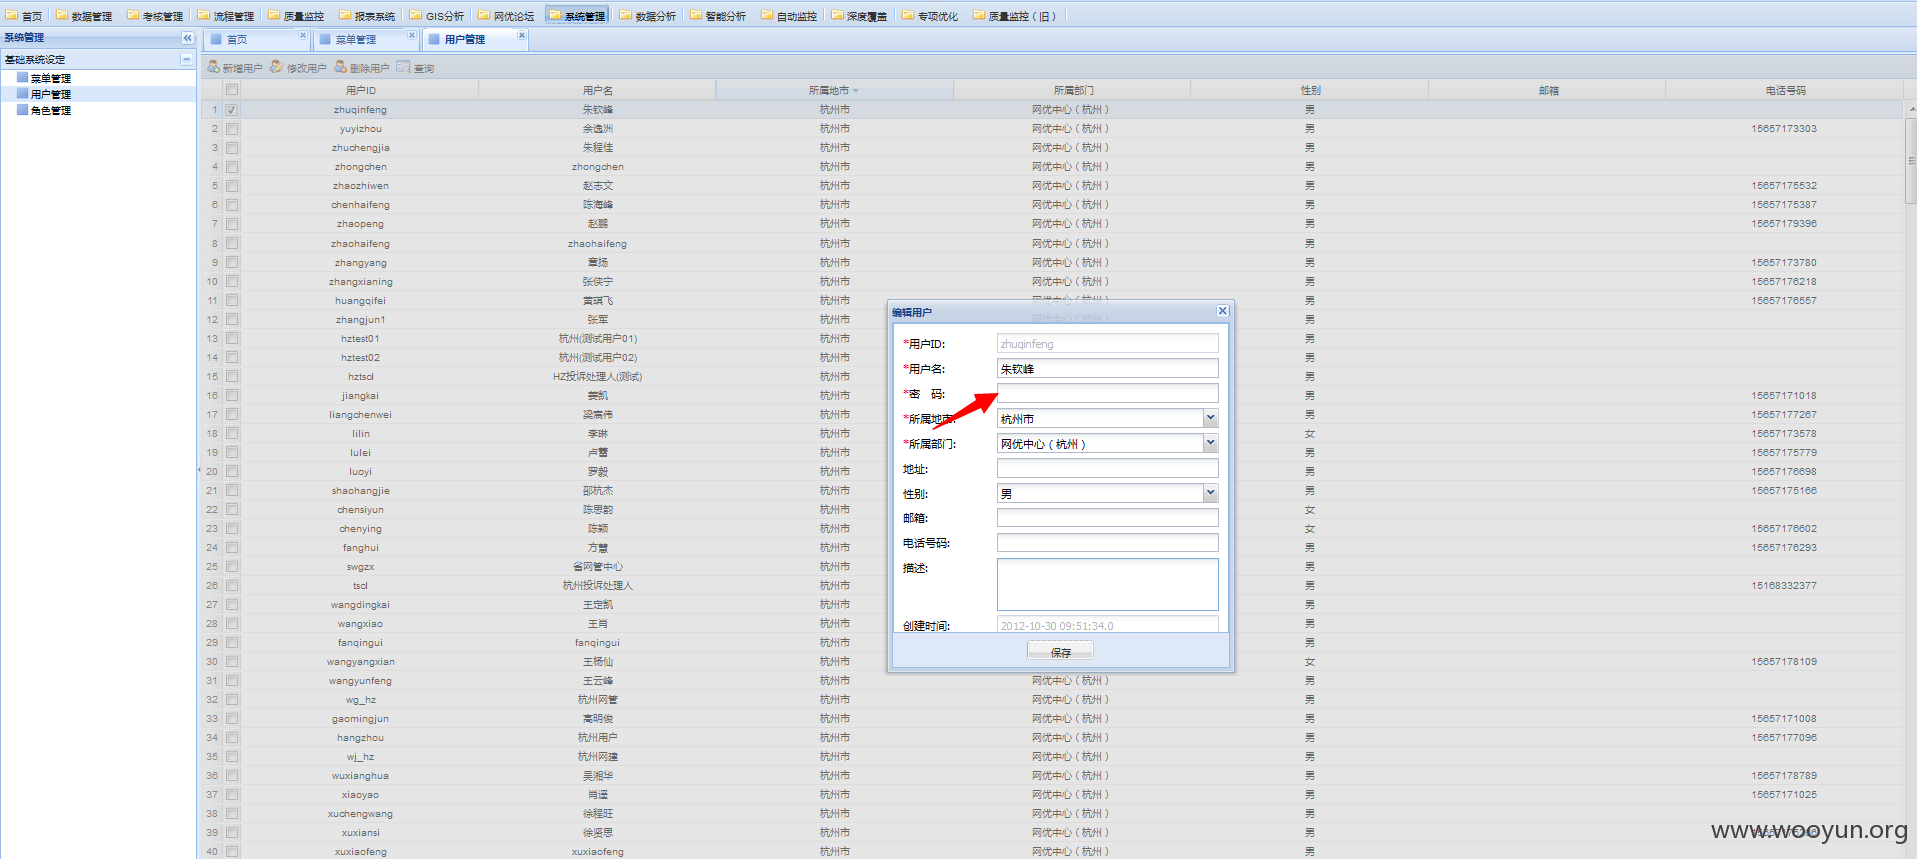Click the 保存 save button
This screenshot has width=1917, height=859.
1060,651
